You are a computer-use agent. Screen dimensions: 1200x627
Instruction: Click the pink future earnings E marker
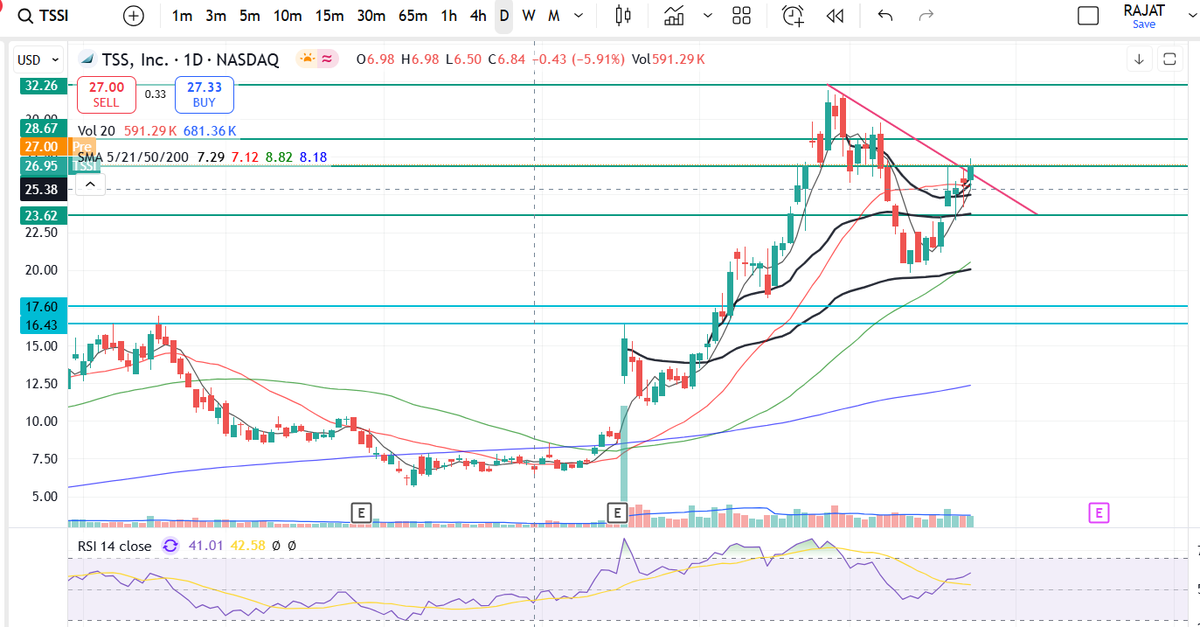1098,513
